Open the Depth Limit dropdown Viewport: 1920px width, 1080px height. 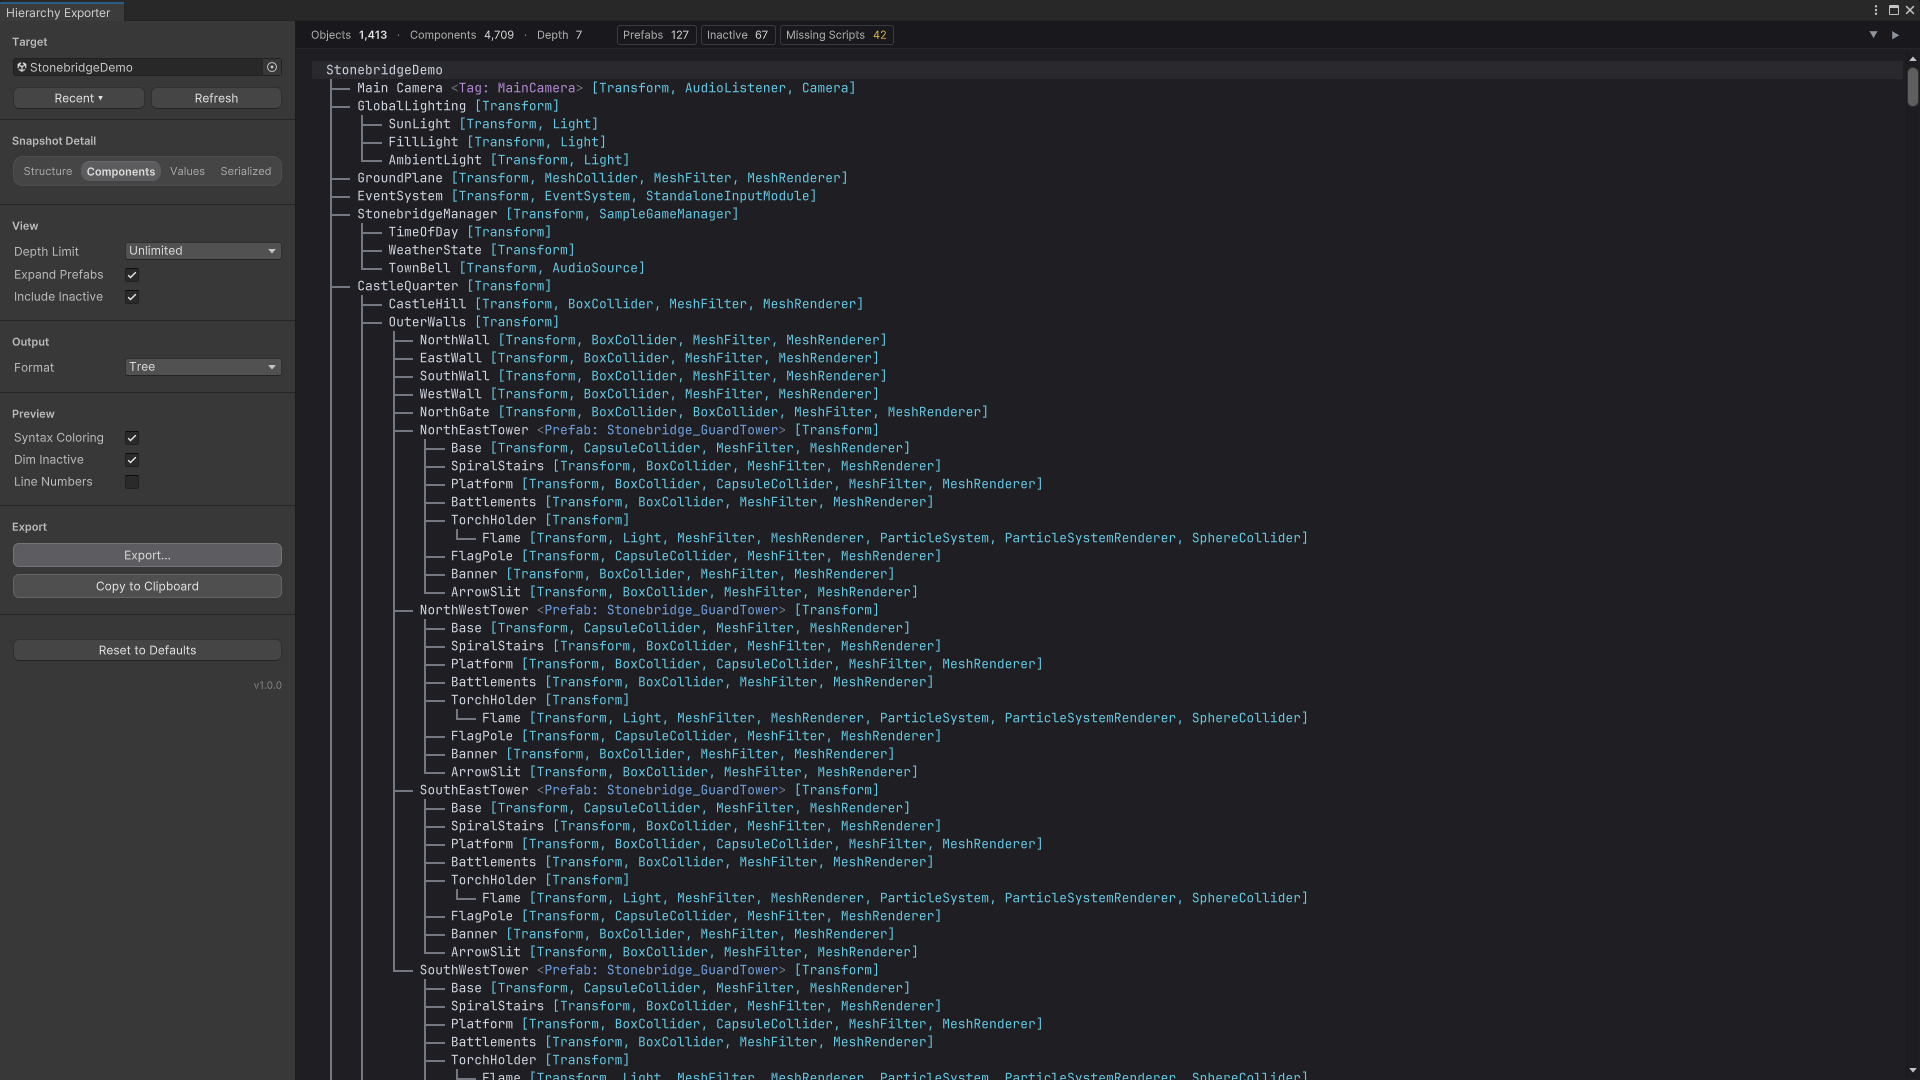[x=203, y=251]
